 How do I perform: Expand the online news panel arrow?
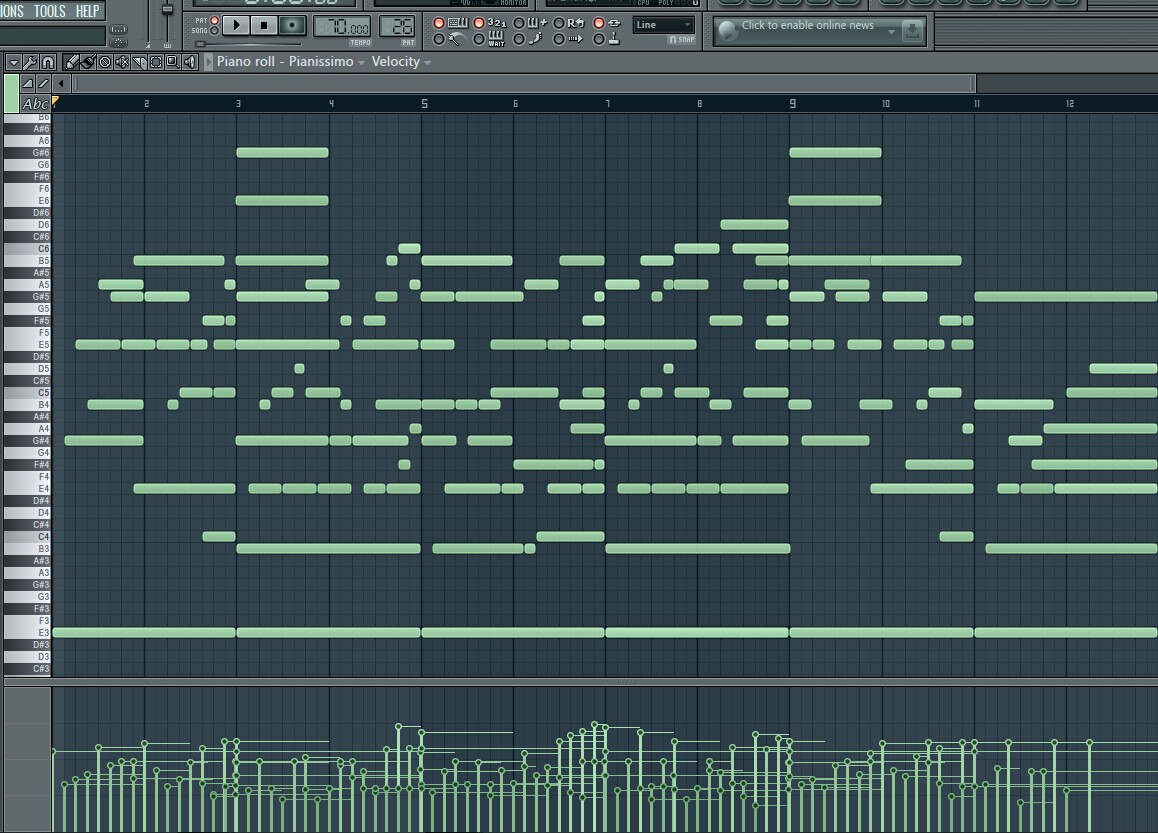891,31
